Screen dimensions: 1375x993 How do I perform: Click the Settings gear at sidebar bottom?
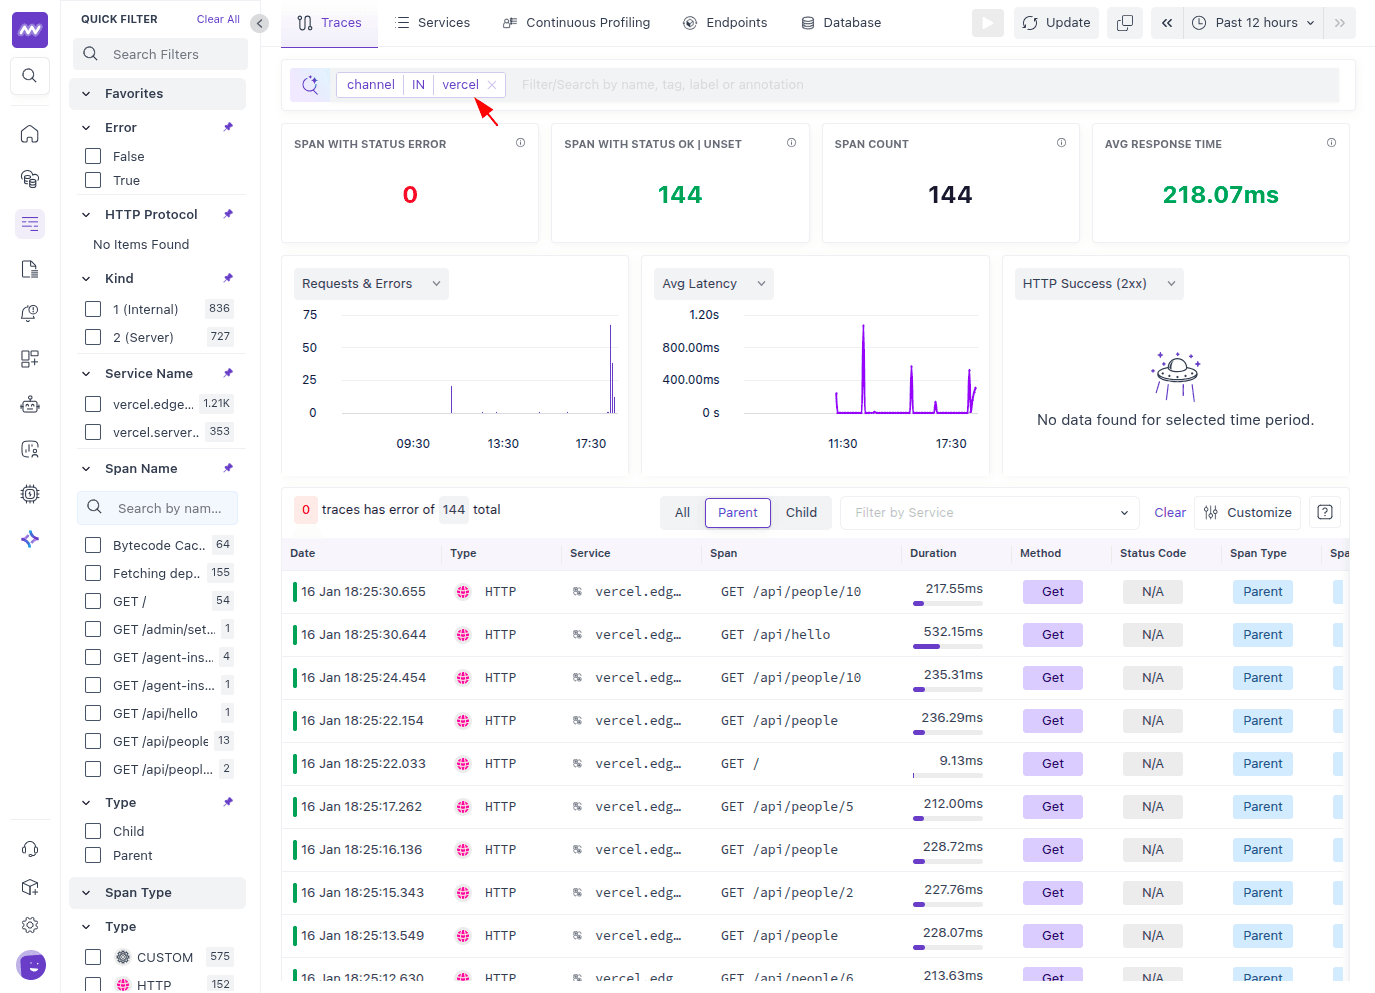click(29, 925)
